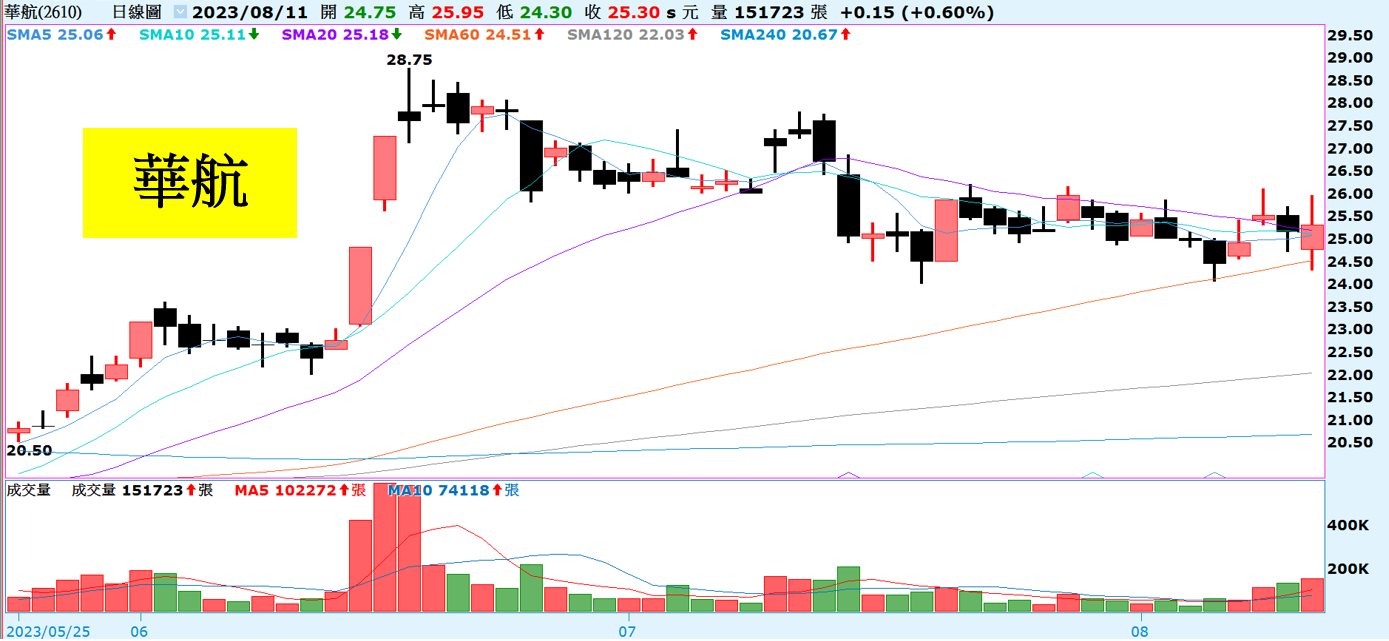Screen dimensions: 1389x641
Task: Jump to the 07 month marker on timeline
Action: click(627, 632)
